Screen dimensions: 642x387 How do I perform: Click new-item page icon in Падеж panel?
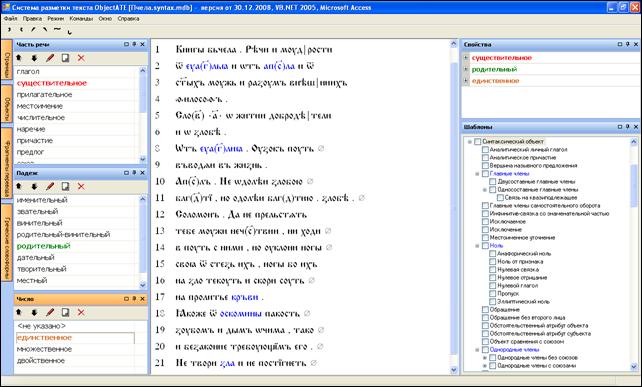point(66,187)
